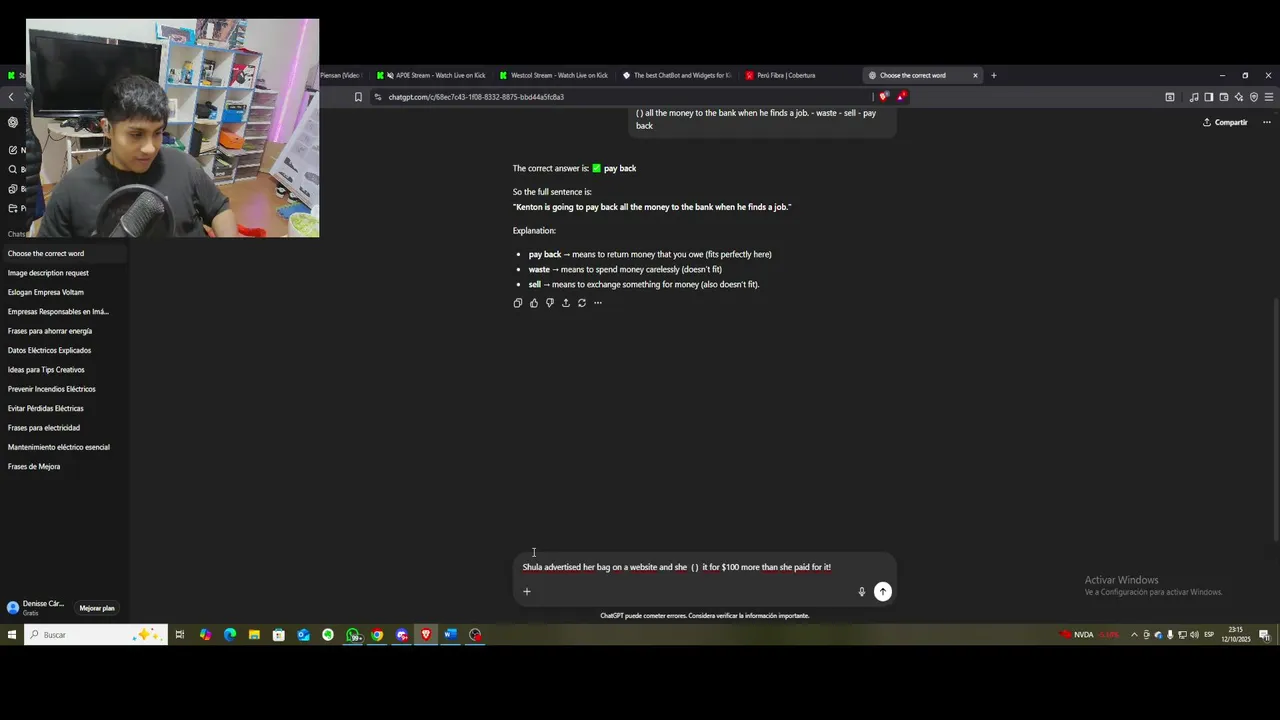The width and height of the screenshot is (1280, 720).
Task: Open chat Evitar Pérdidas Eléctricas
Action: click(63, 408)
